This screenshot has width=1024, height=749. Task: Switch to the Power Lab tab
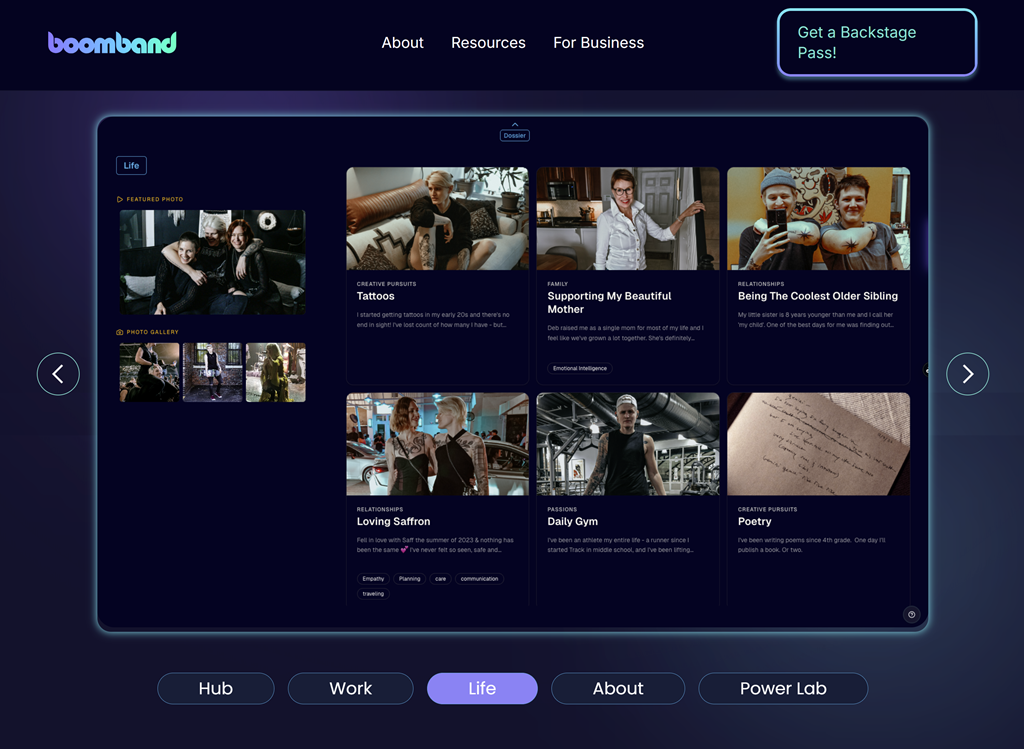[782, 688]
